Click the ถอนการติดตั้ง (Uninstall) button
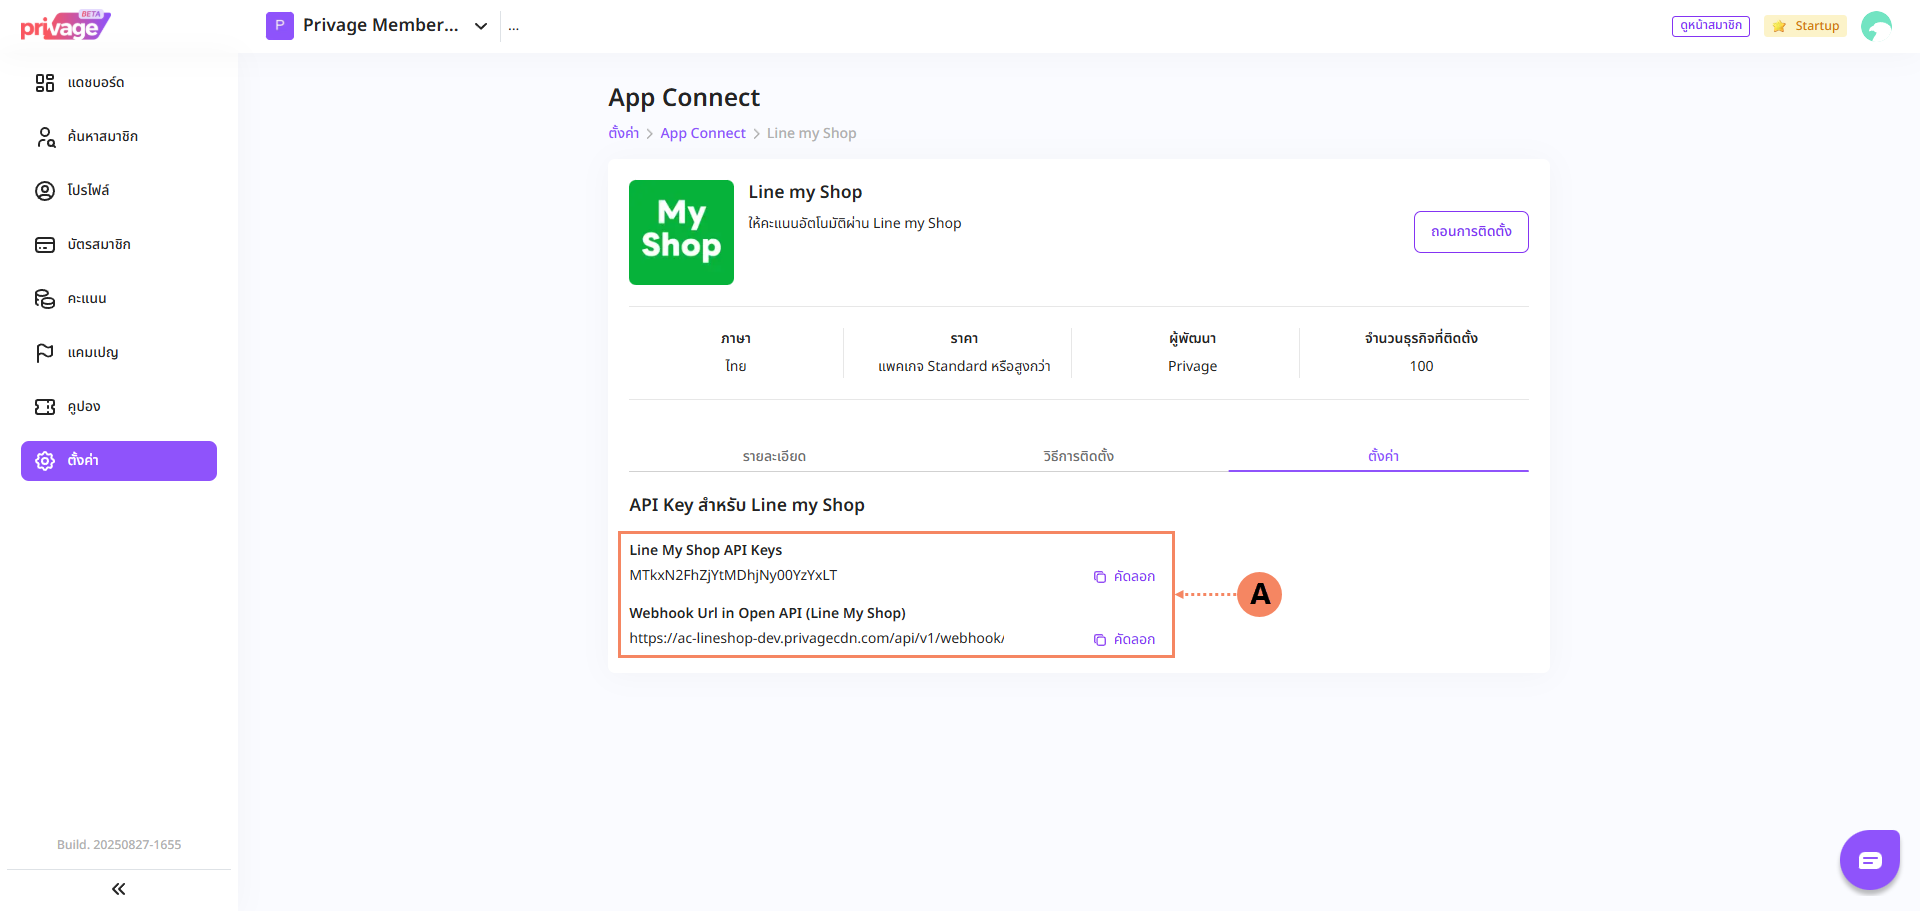 click(x=1470, y=232)
